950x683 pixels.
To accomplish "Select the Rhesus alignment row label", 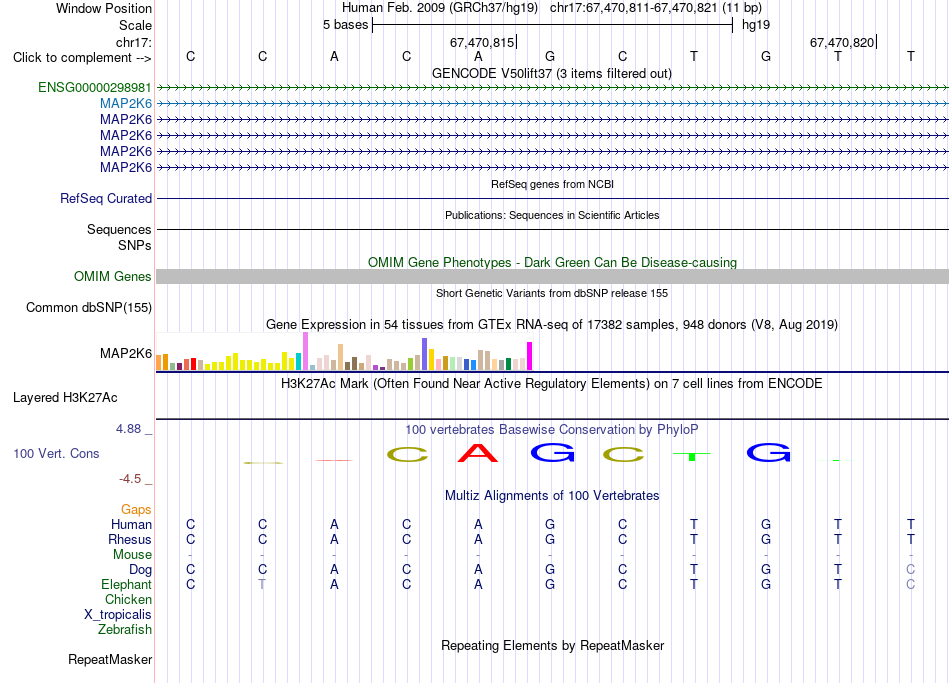I will coord(130,539).
